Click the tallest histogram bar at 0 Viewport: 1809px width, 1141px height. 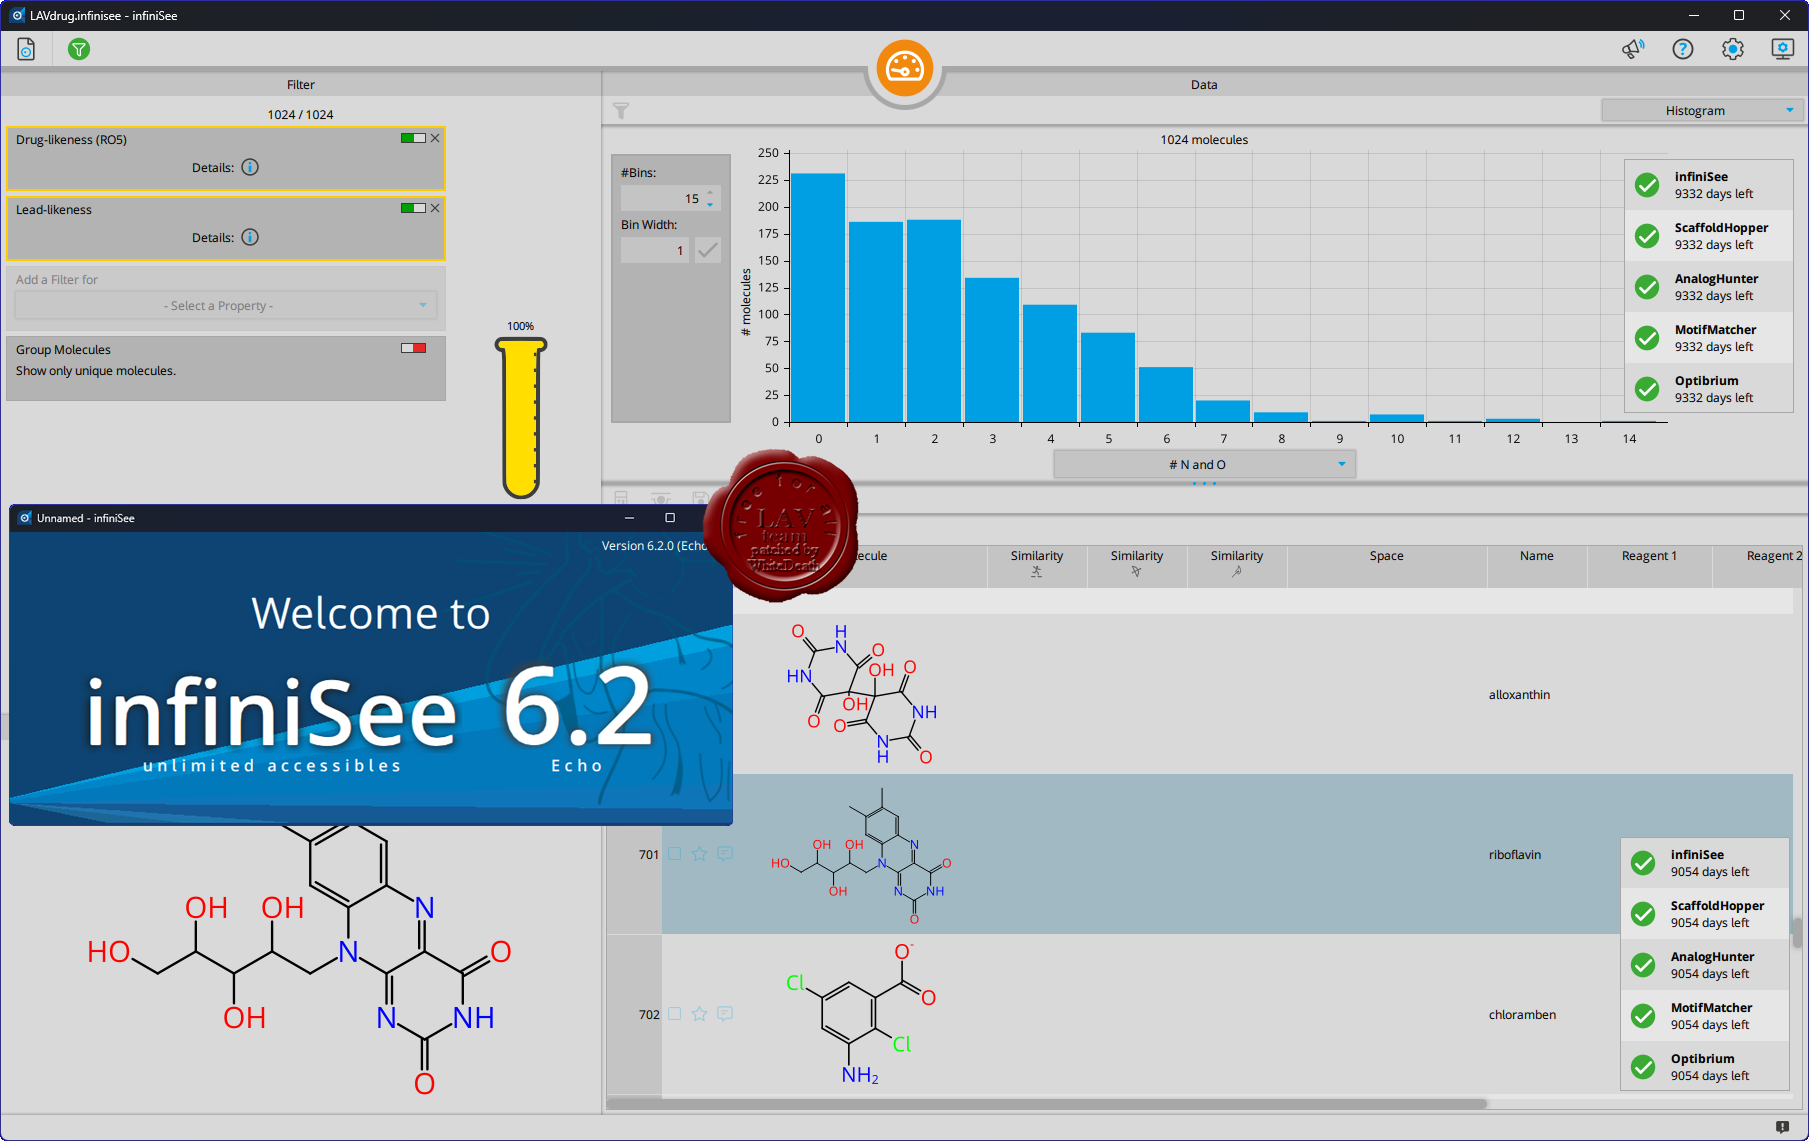tap(818, 297)
